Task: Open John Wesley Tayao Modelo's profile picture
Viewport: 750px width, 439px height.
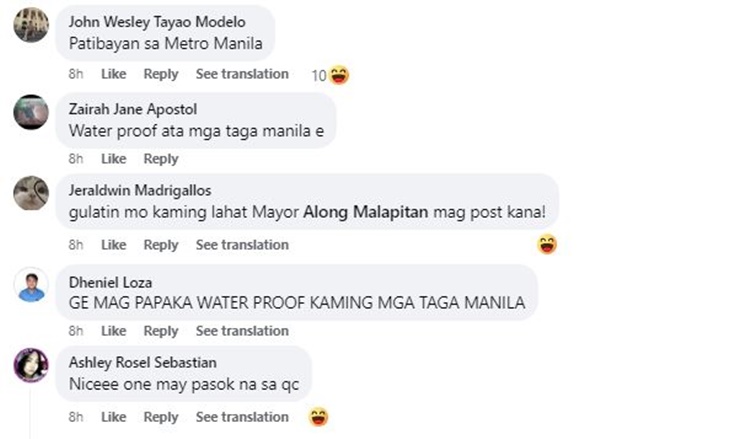Action: (x=31, y=25)
